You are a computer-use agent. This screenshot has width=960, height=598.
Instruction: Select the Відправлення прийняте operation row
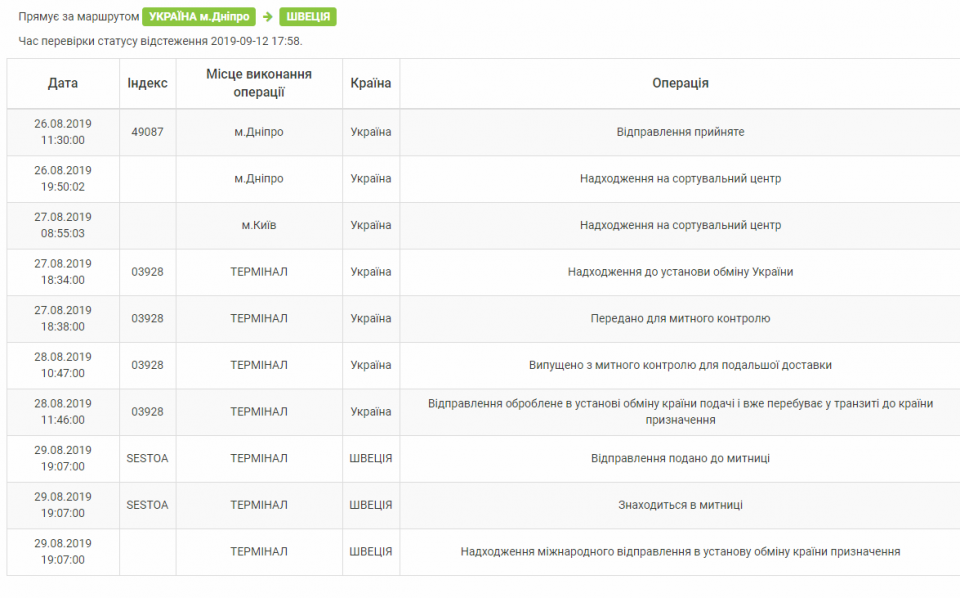click(680, 132)
